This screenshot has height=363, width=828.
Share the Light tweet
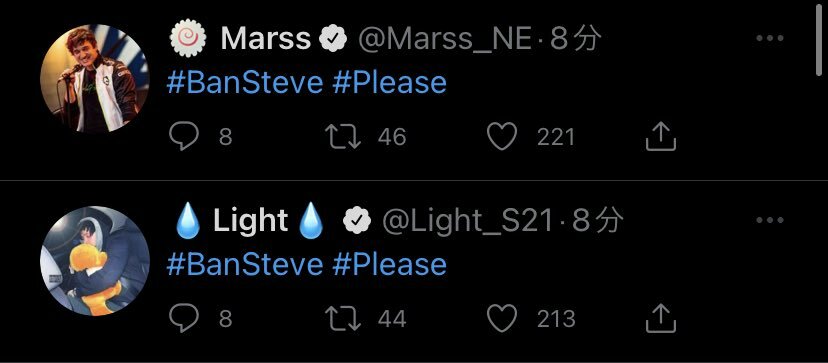(x=661, y=318)
